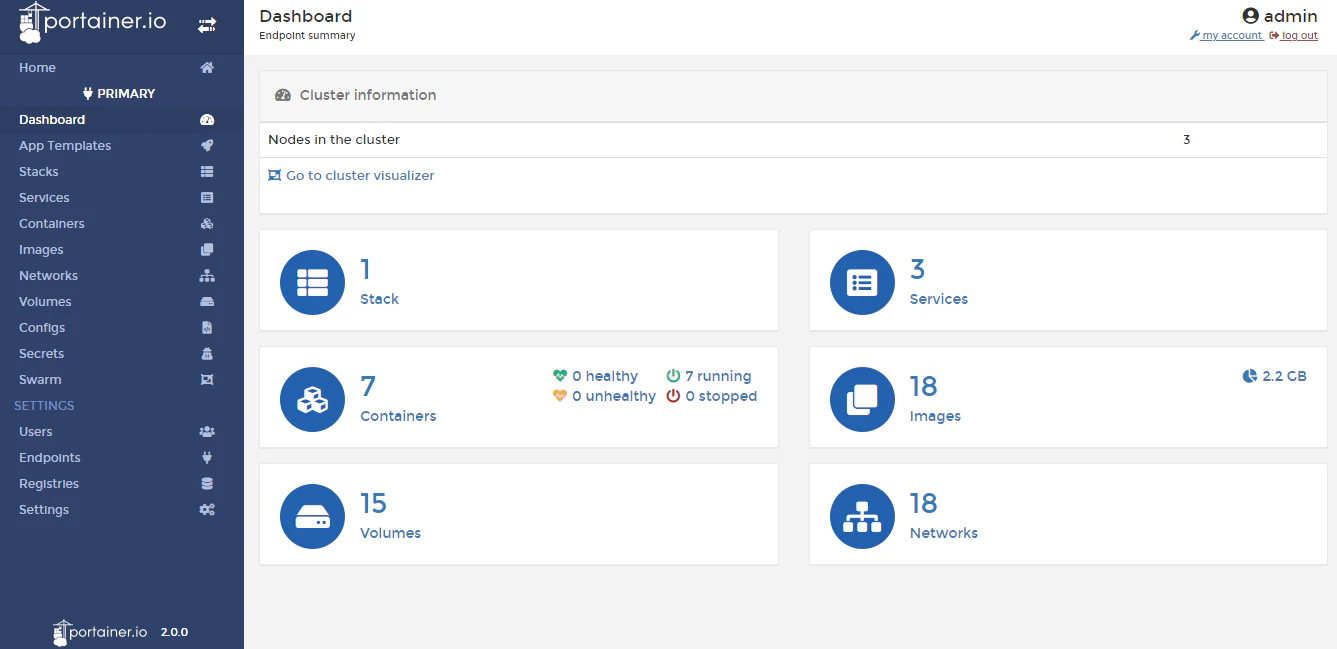The width and height of the screenshot is (1337, 649).
Task: Click the round Images icon on dashboard
Action: tap(862, 399)
